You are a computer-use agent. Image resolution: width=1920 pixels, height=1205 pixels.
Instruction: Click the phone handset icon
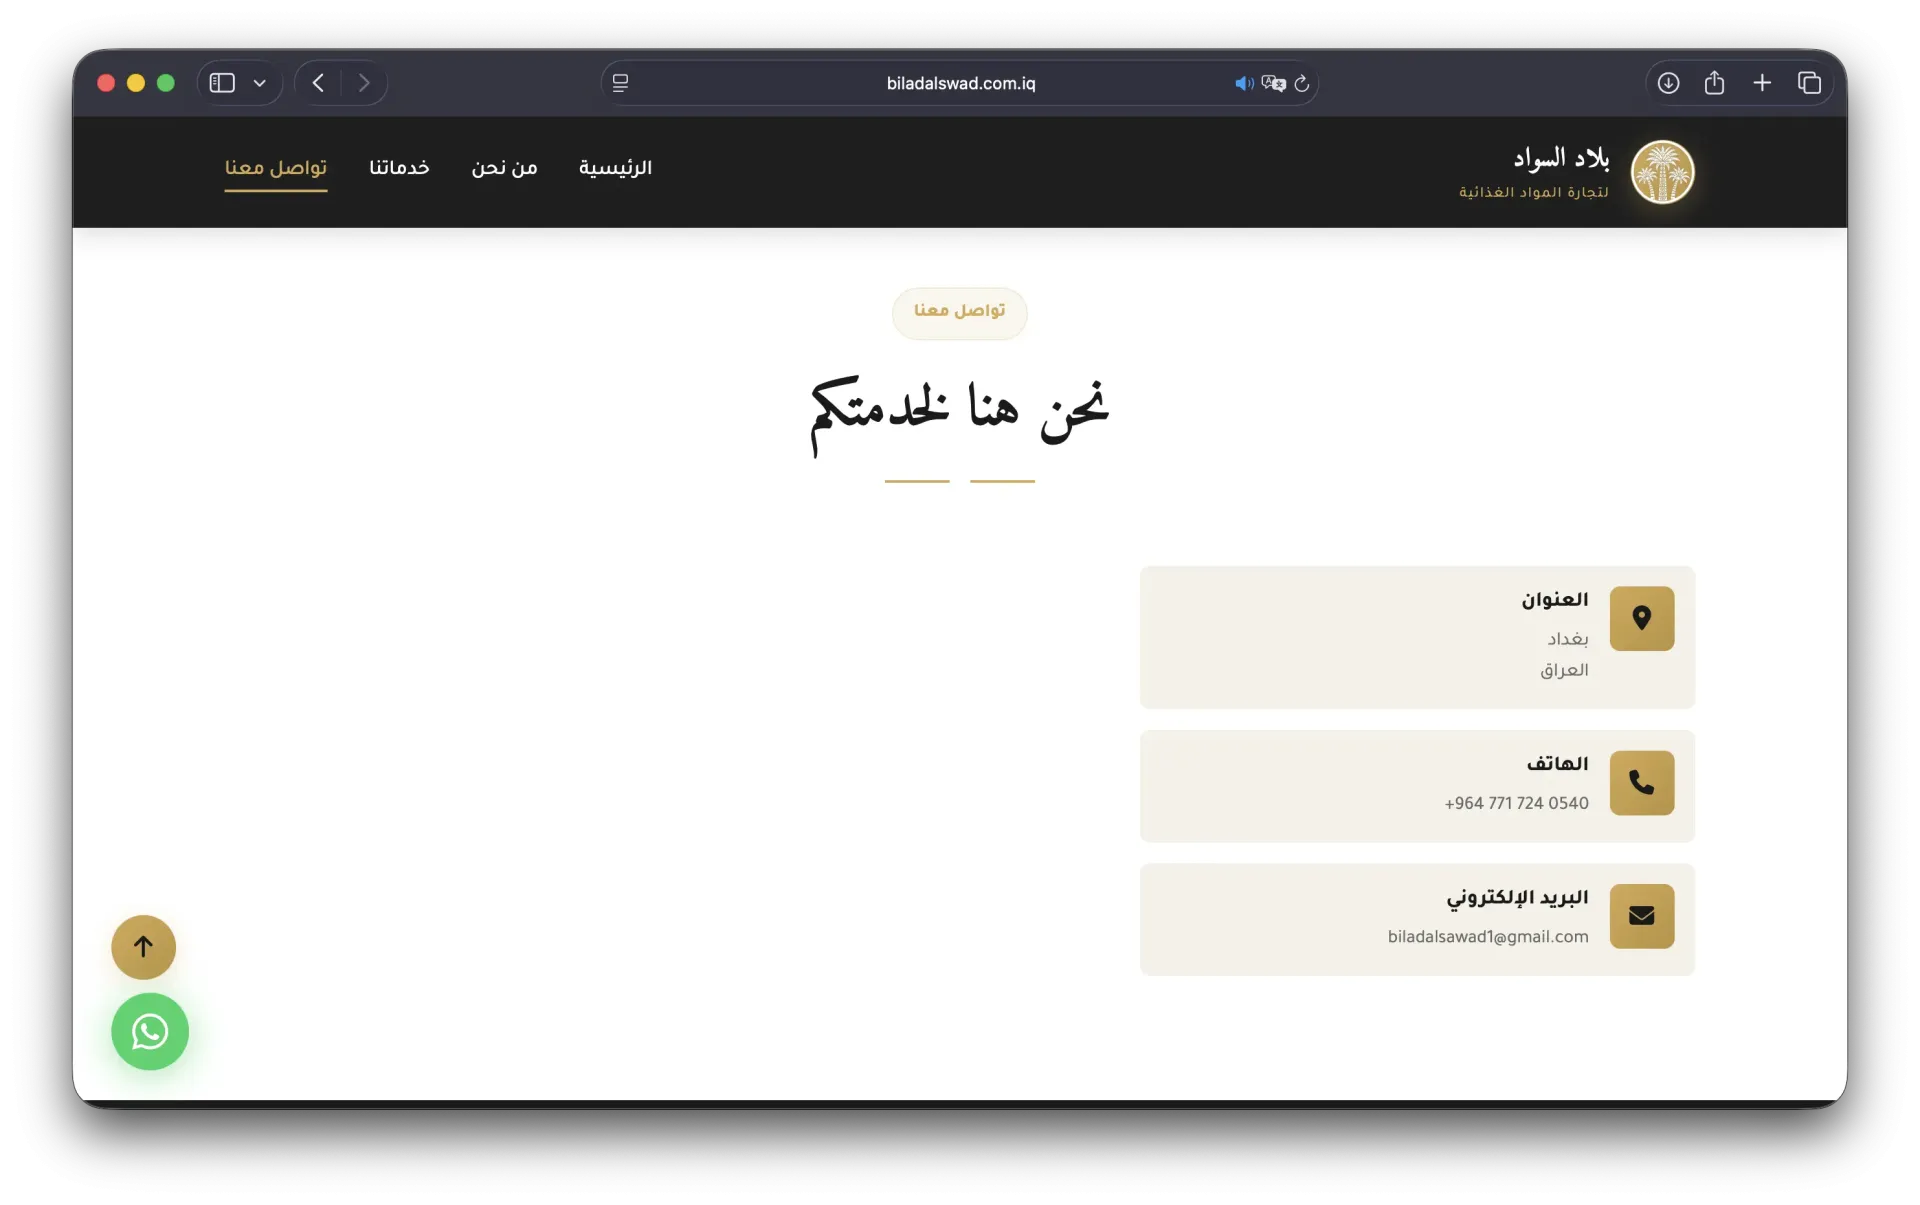[x=1641, y=782]
